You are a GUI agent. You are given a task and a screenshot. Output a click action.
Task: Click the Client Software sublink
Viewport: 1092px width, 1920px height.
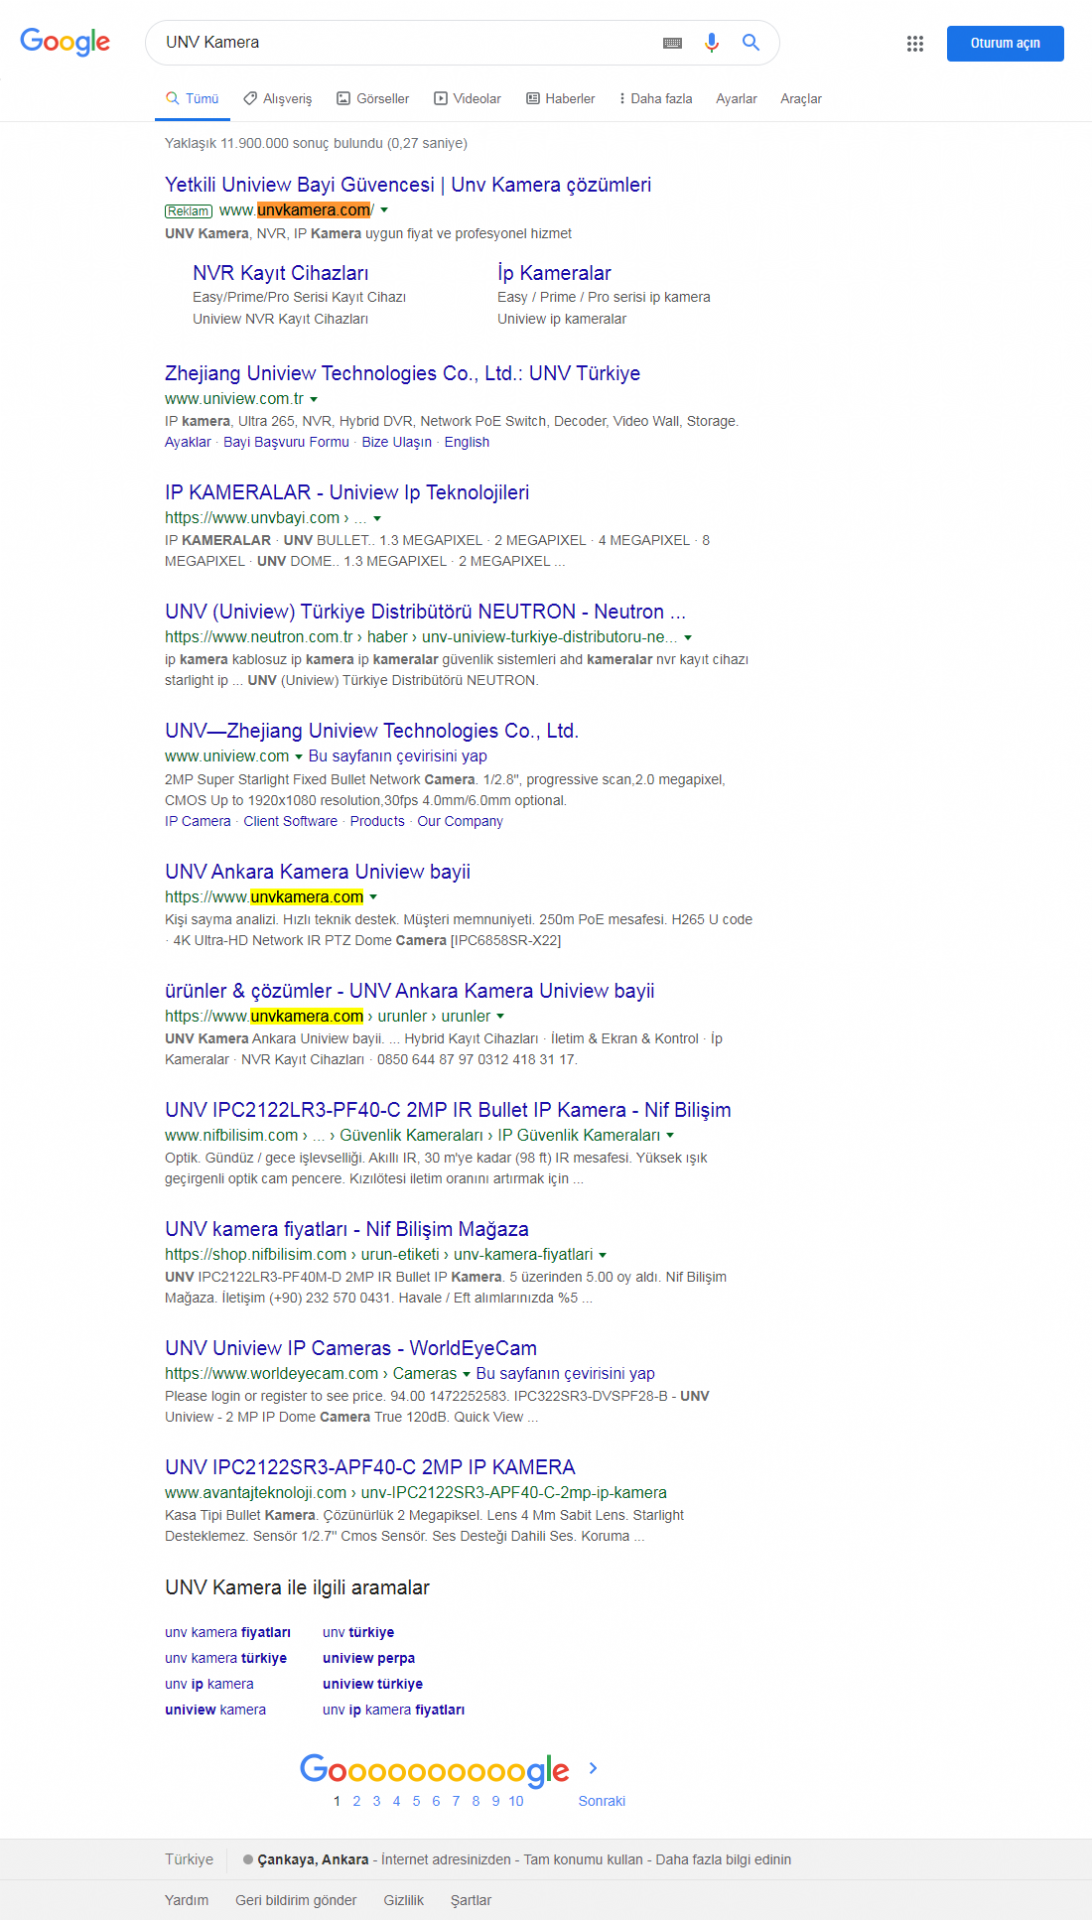click(290, 821)
